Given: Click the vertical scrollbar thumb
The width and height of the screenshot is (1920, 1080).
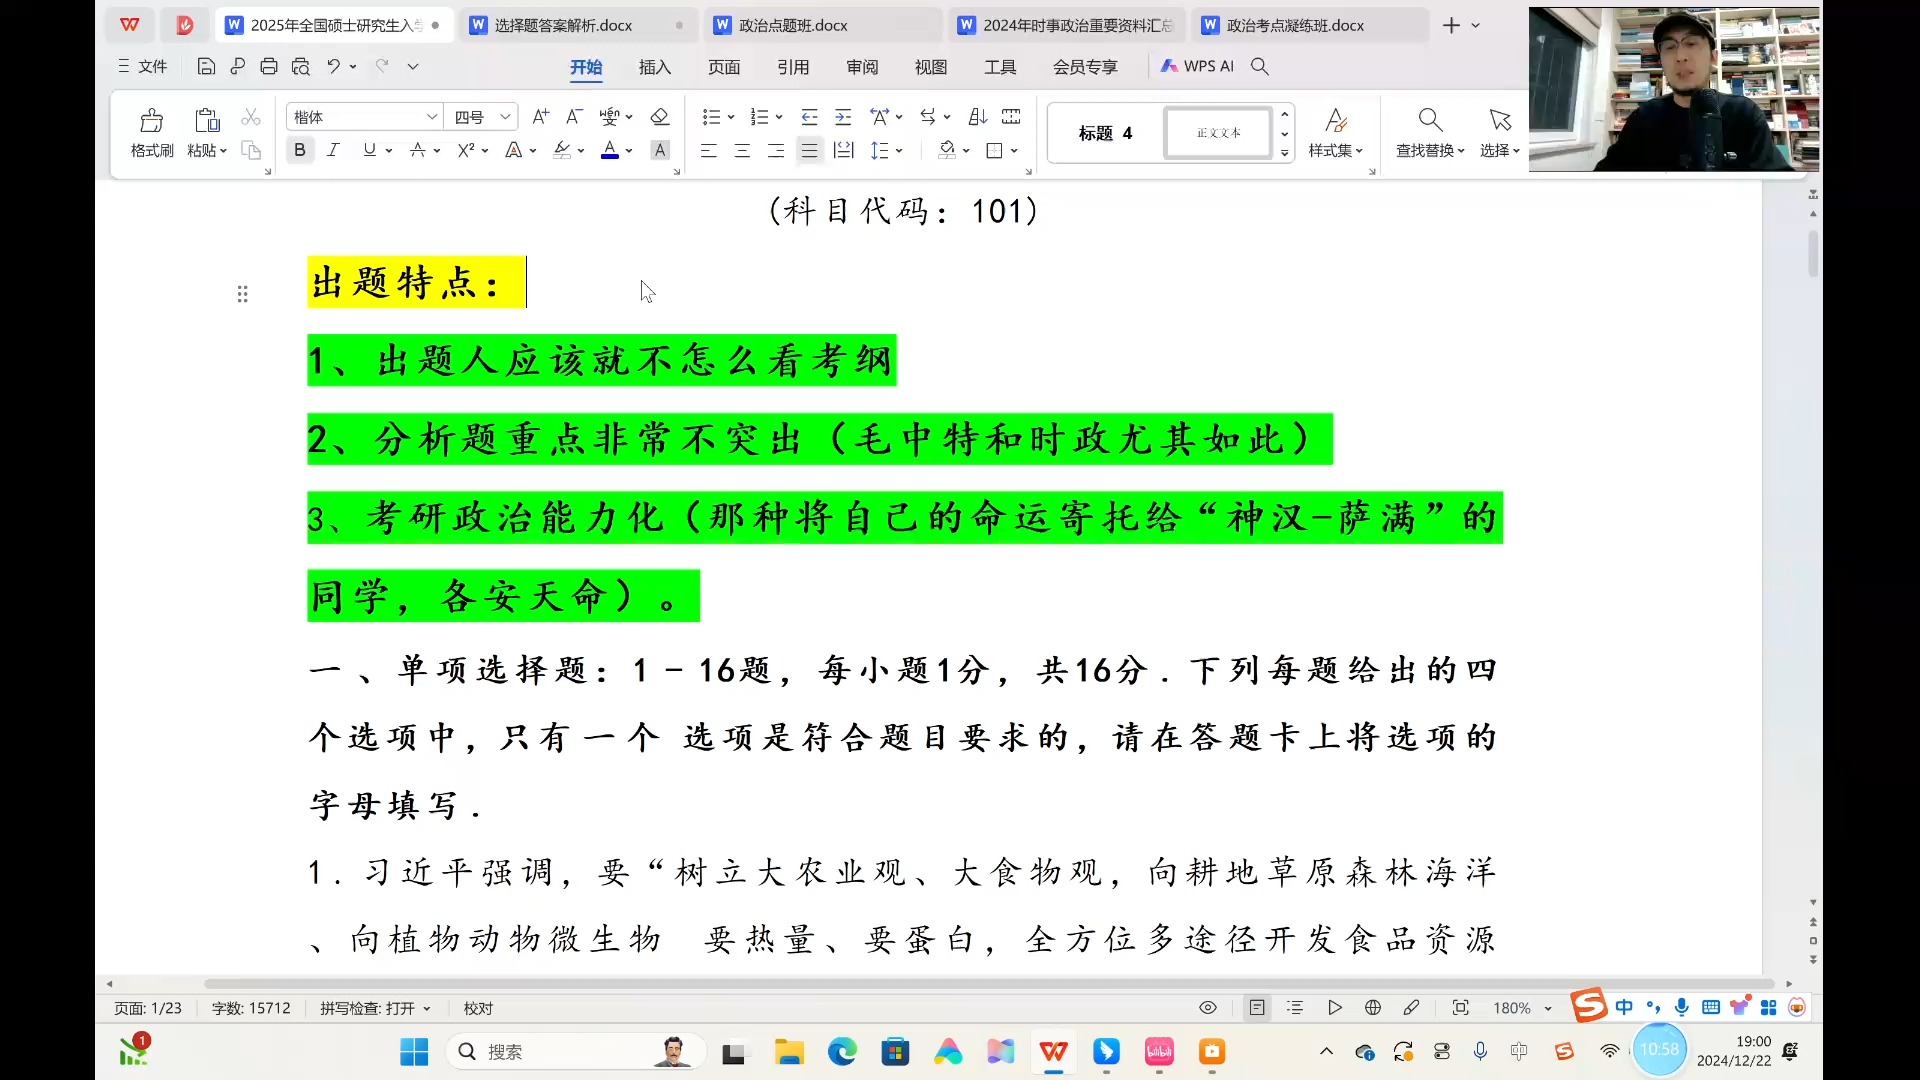Looking at the screenshot, I should pos(1813,254).
